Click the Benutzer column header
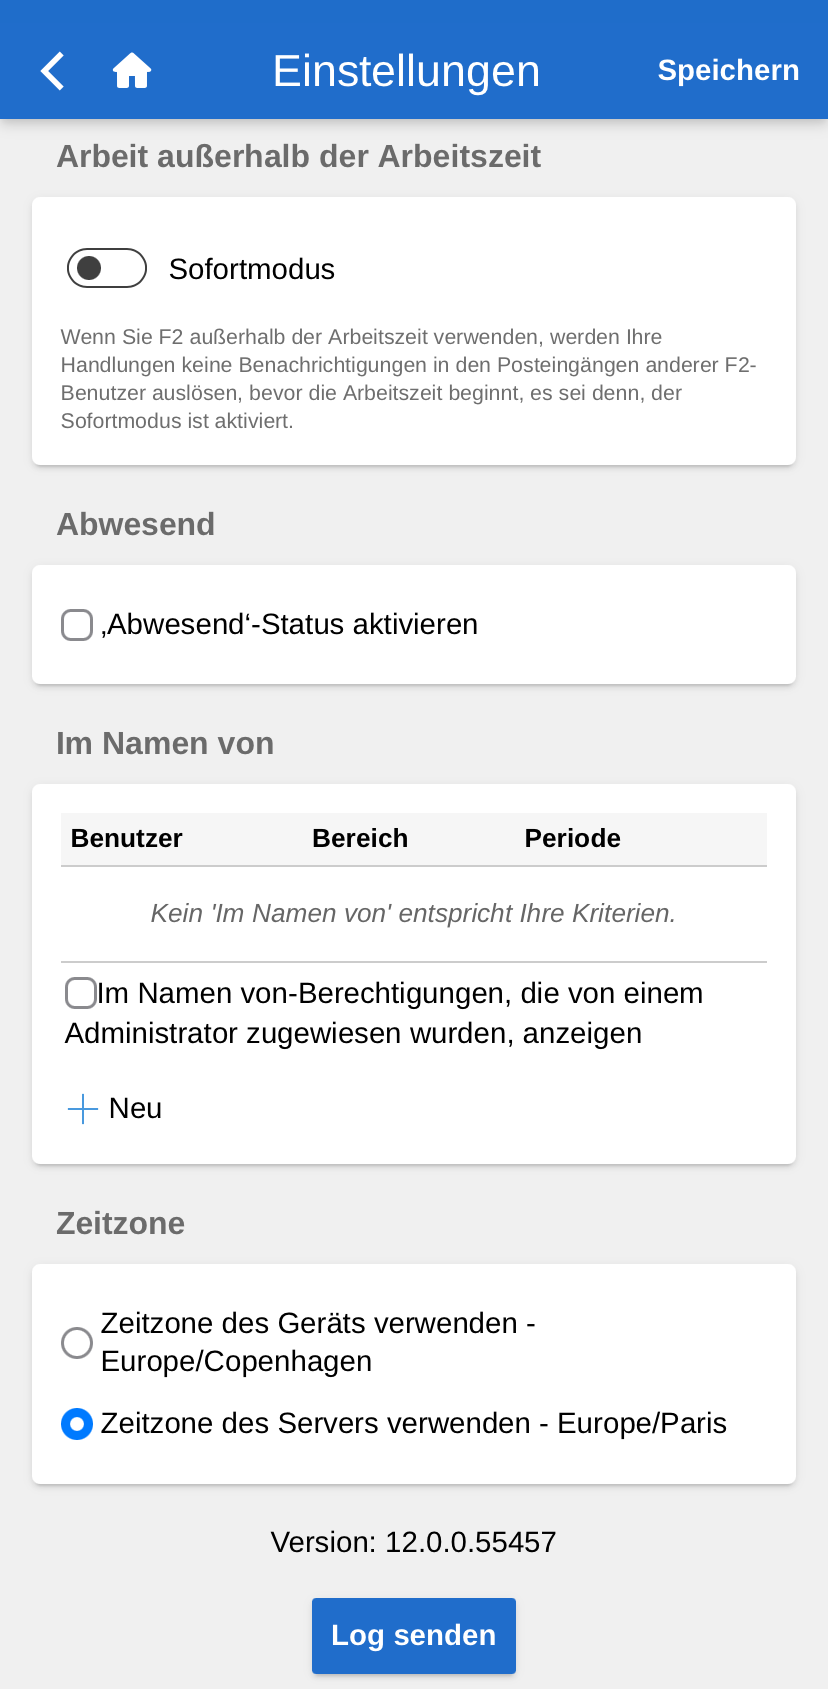The image size is (828, 1689). (x=127, y=838)
